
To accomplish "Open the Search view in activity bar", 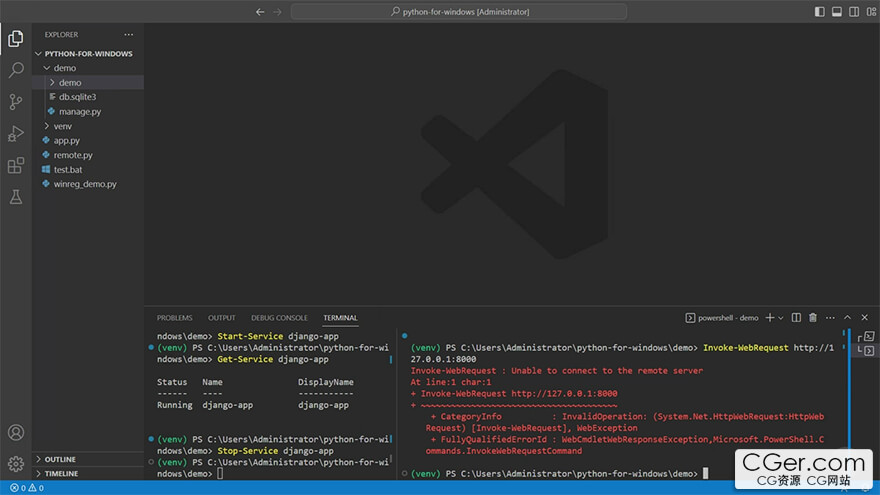I will 16,70.
